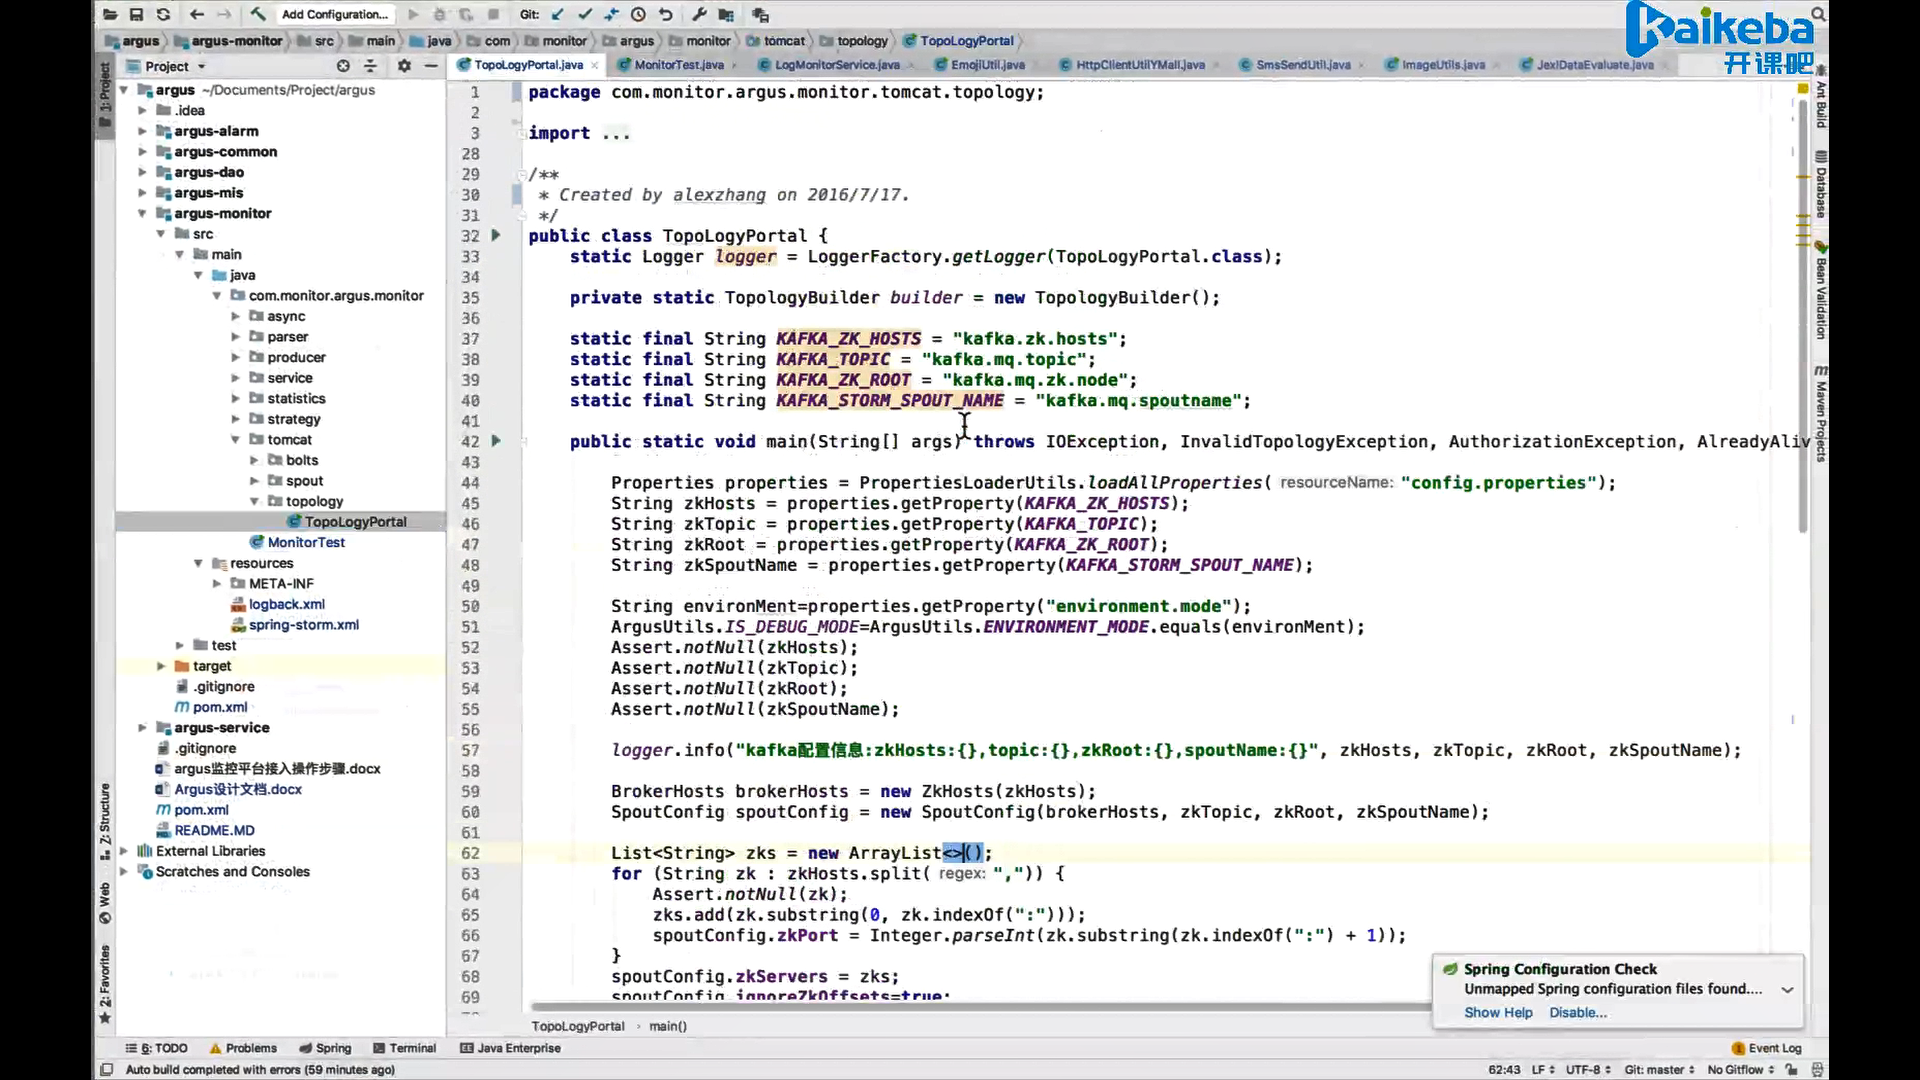Click the Build Project hammer icon
The width and height of the screenshot is (1920, 1080).
(257, 14)
